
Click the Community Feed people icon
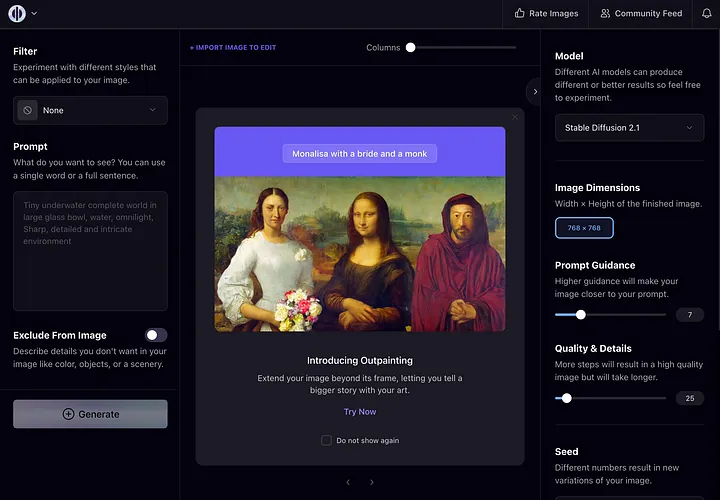pos(605,13)
